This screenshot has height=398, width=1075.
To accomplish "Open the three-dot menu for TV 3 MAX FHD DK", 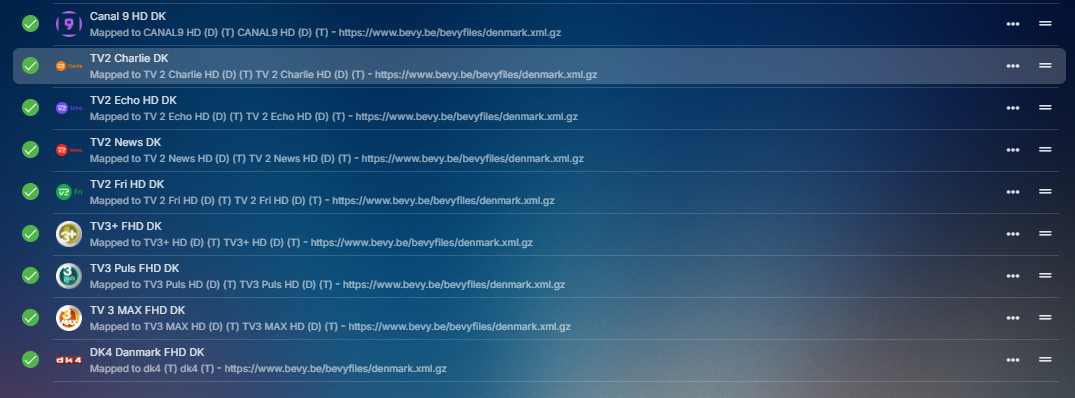I will (1013, 317).
